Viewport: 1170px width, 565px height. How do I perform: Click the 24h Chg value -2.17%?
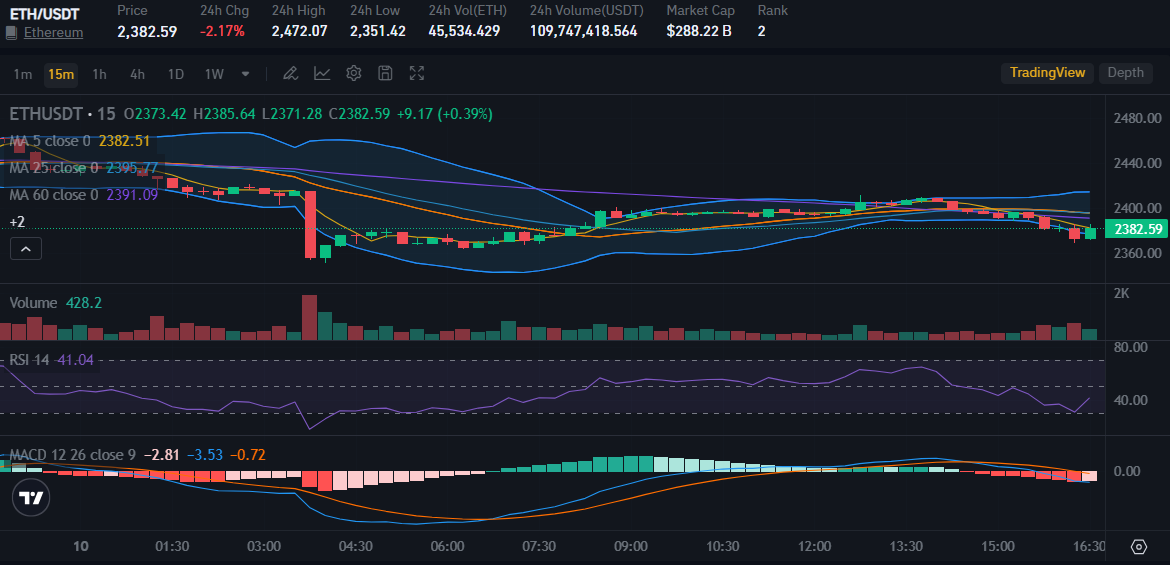click(x=222, y=31)
